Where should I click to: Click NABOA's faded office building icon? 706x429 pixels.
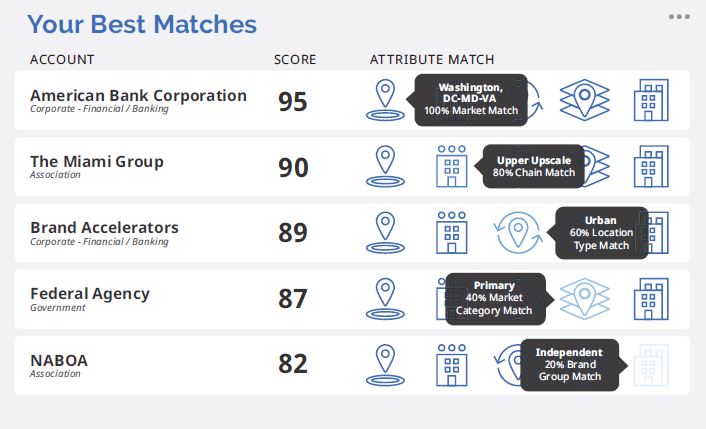pyautogui.click(x=651, y=365)
